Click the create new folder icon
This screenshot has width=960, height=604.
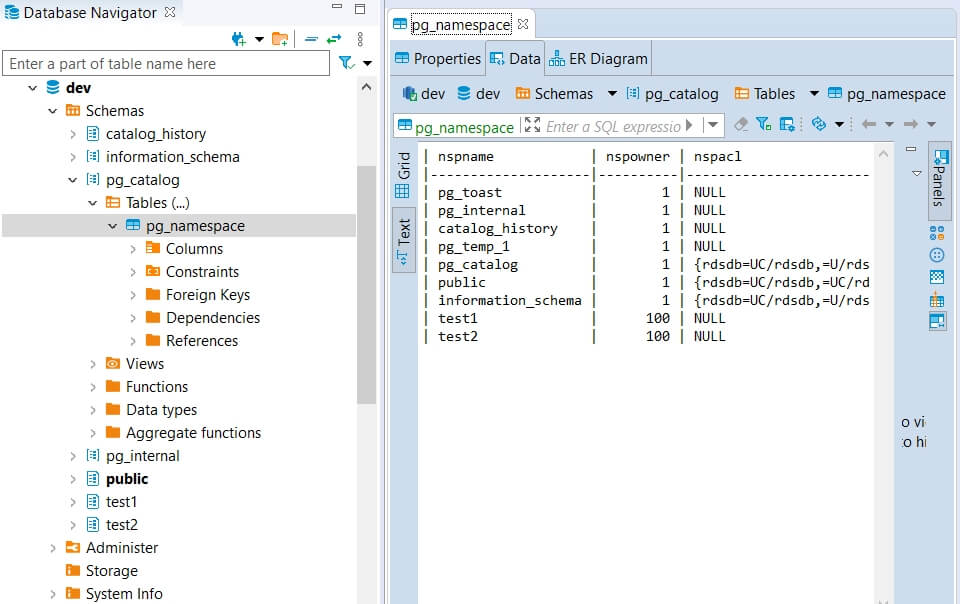(280, 39)
